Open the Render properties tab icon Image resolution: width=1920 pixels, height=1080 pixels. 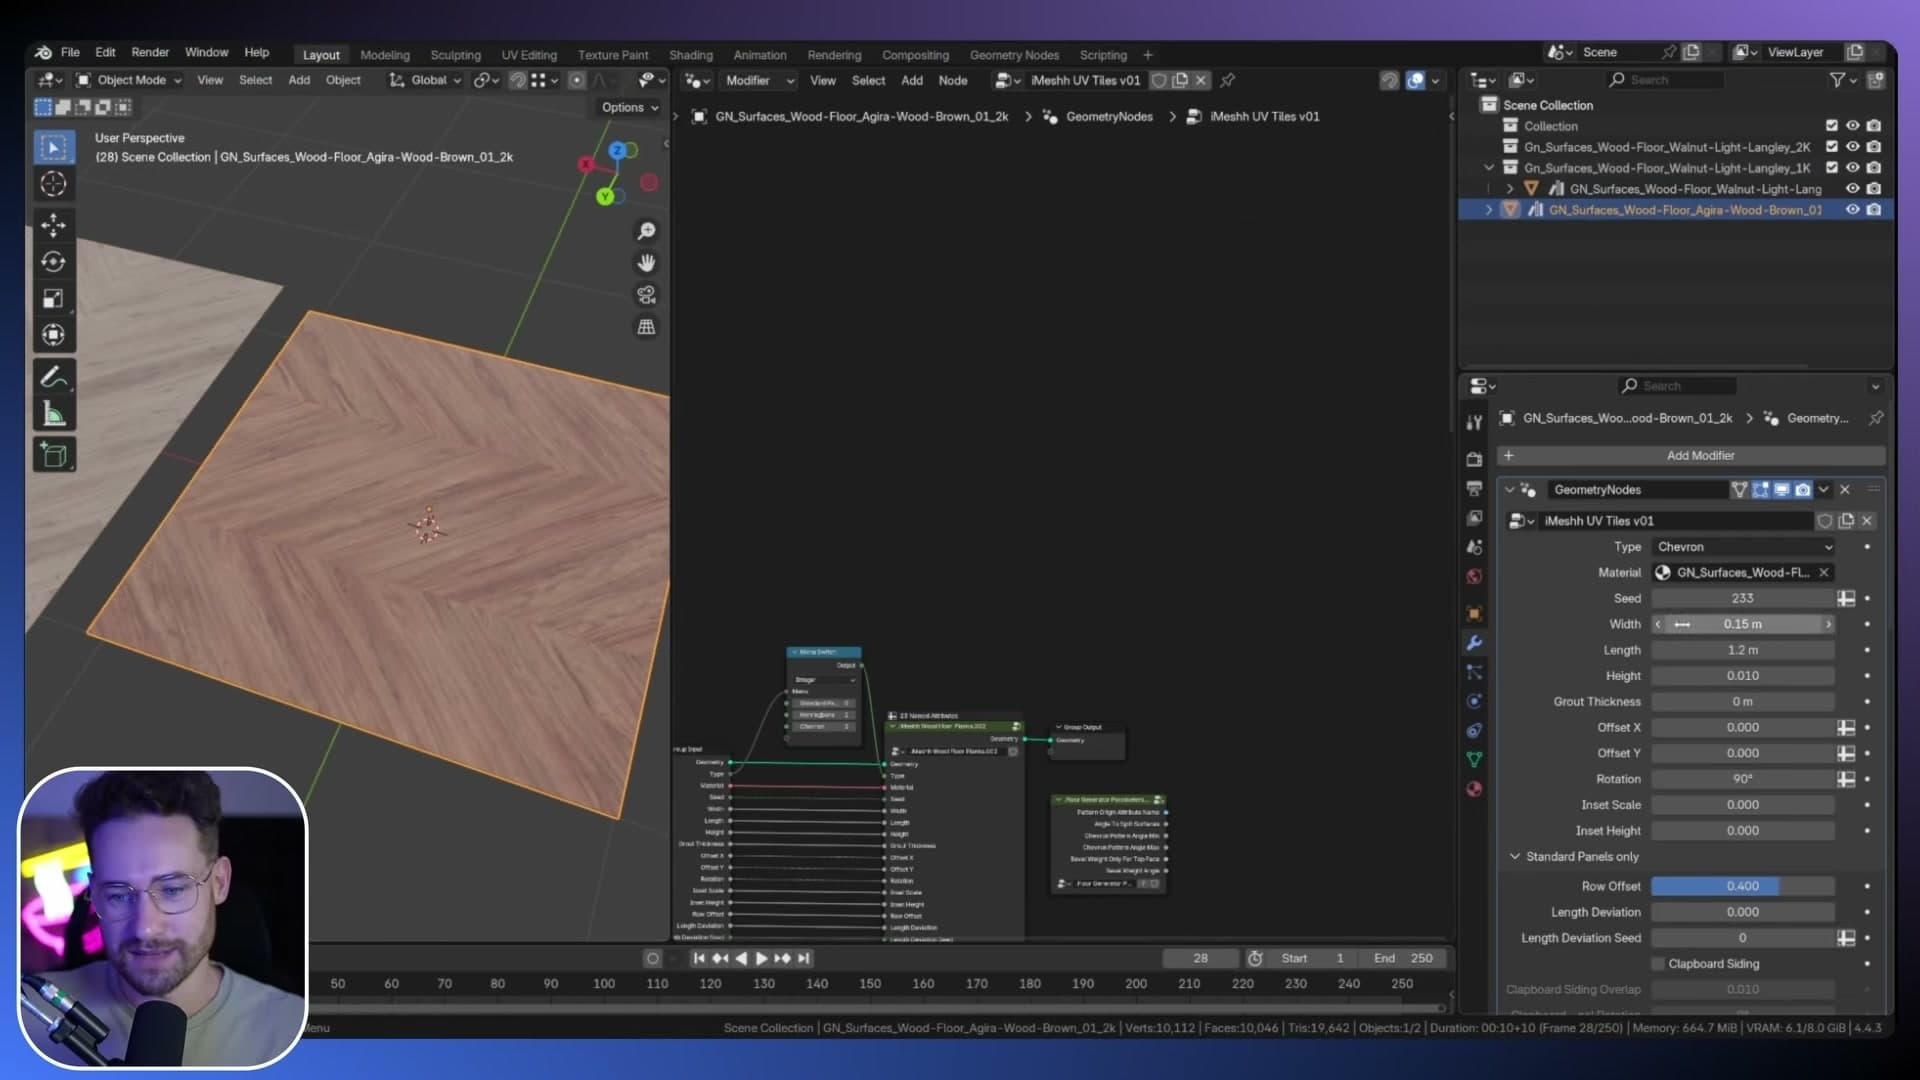click(x=1474, y=459)
